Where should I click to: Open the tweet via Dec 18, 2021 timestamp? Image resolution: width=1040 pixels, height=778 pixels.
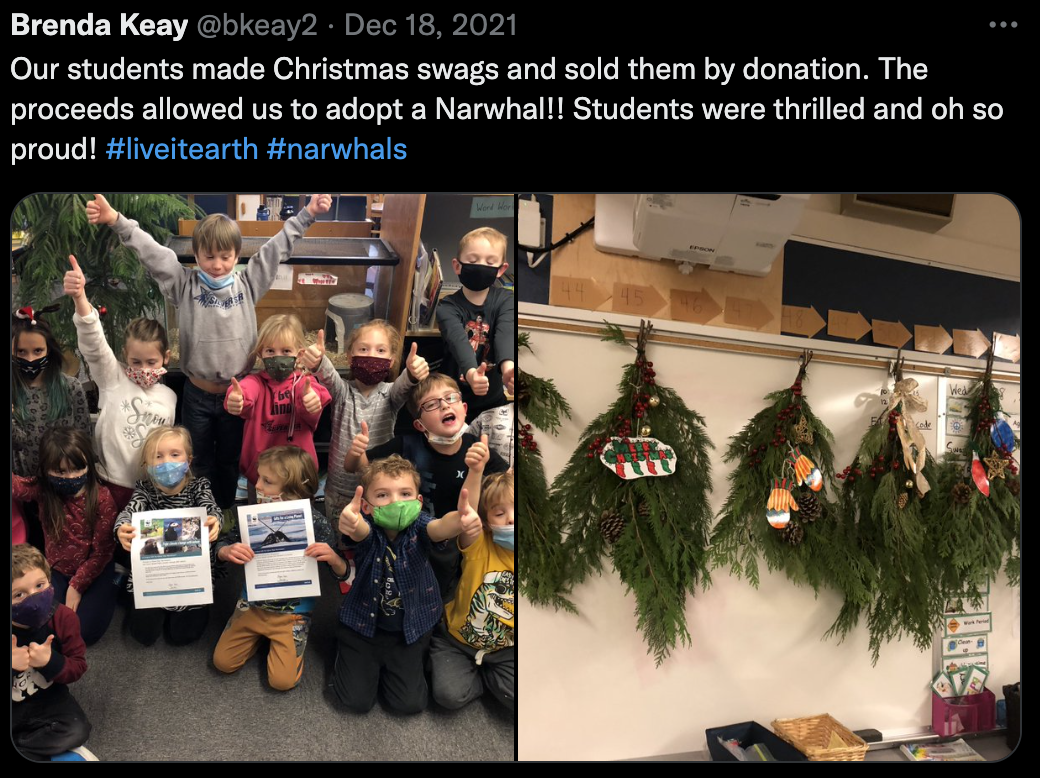tap(430, 25)
